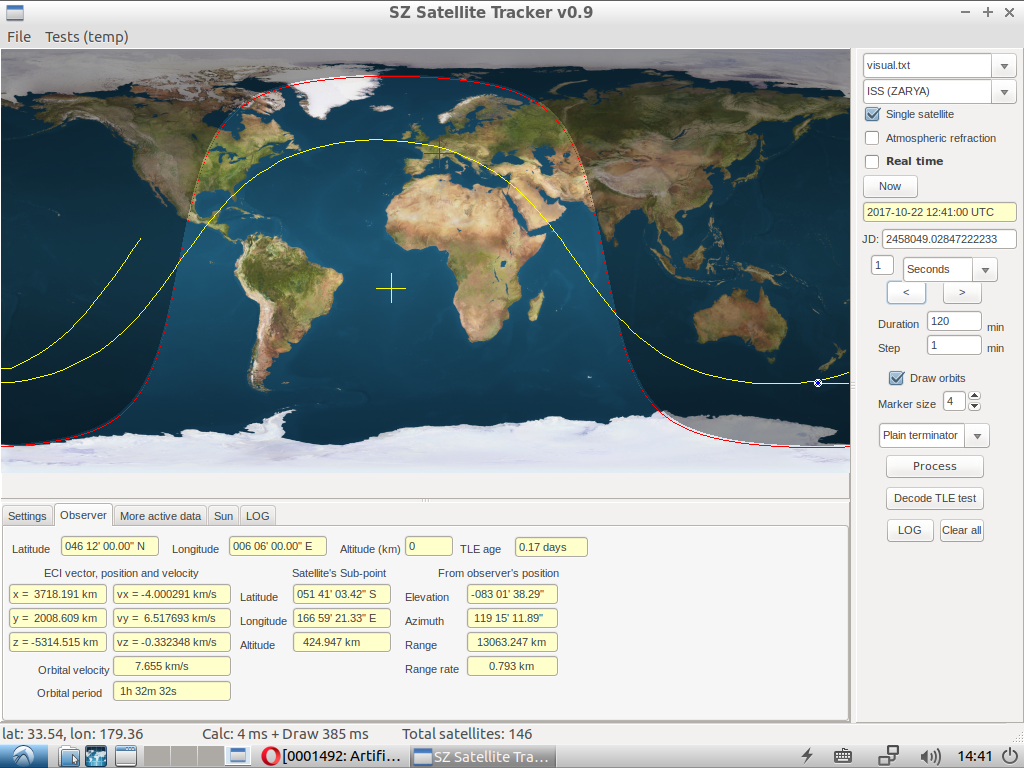Open the LOG tab
Screen dimensions: 1024x768
point(257,516)
